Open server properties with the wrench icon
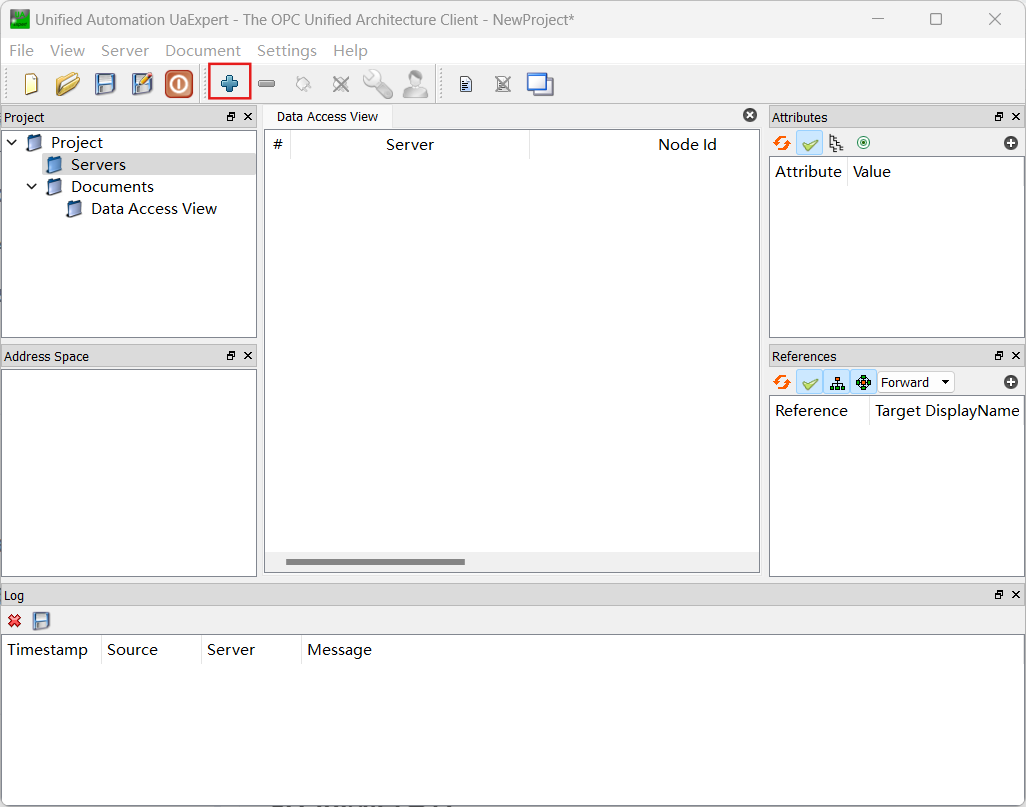The image size is (1026, 807). tap(378, 84)
